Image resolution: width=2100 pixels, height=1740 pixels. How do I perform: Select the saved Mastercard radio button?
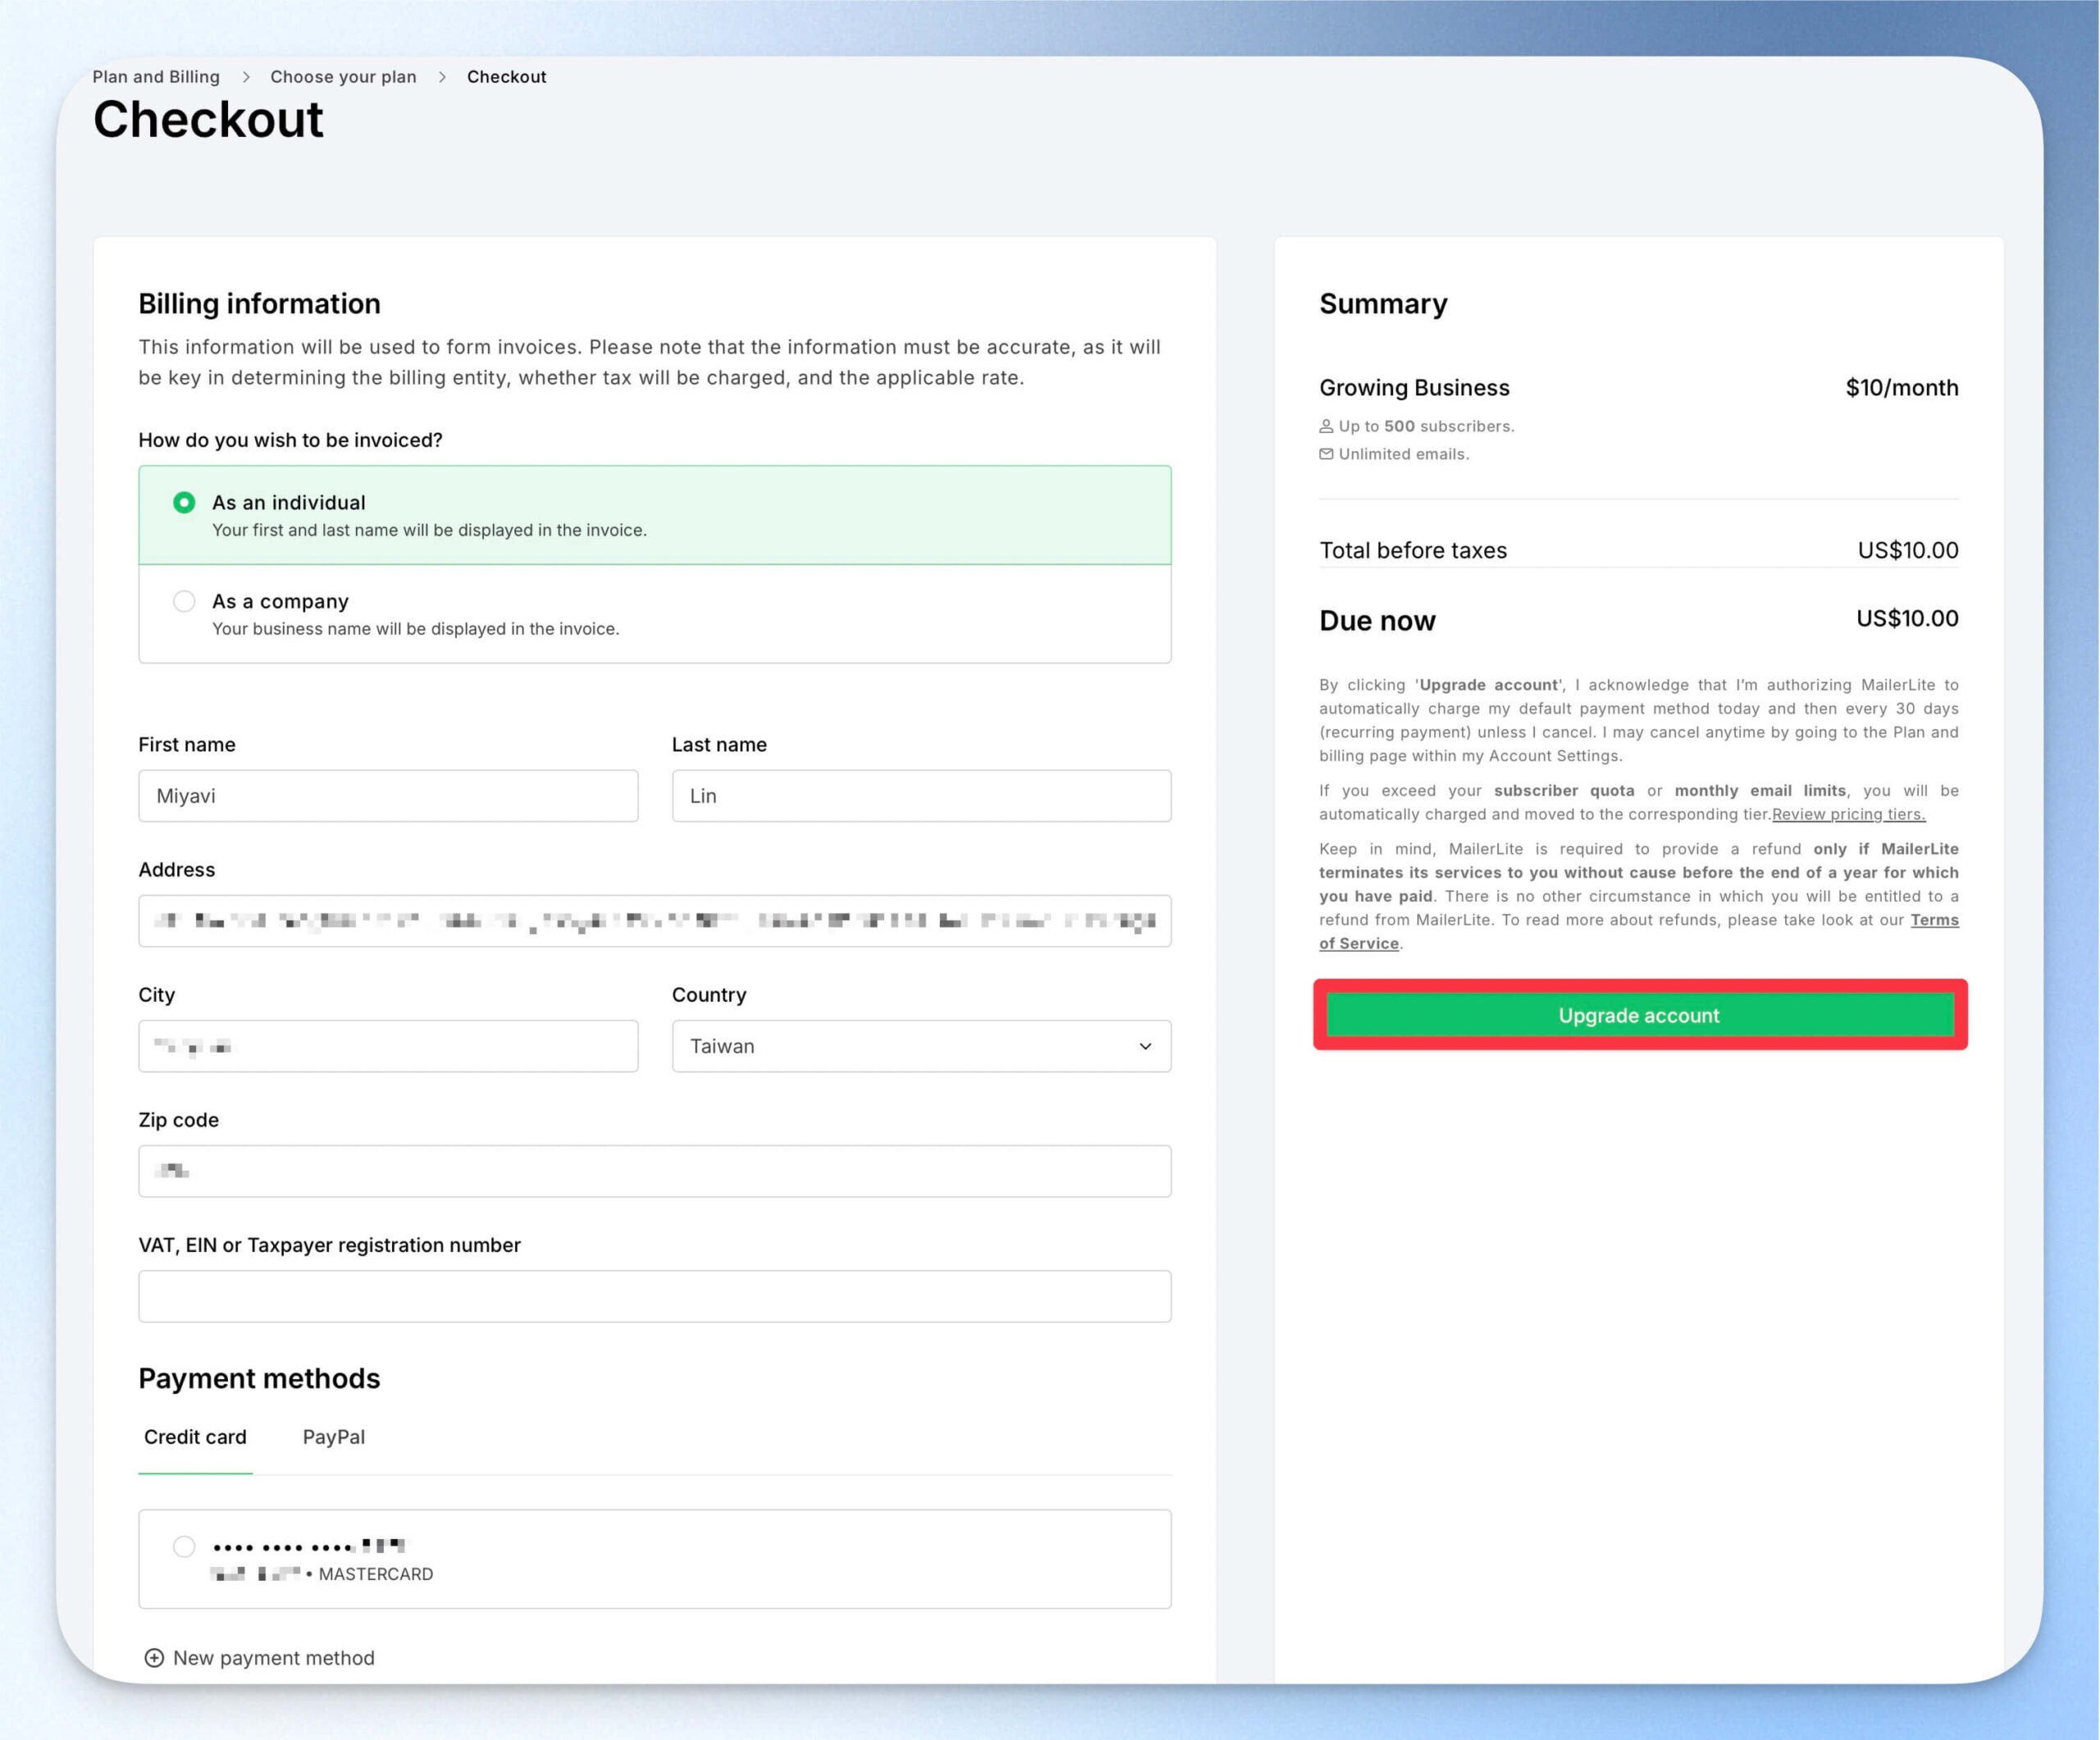(184, 1547)
